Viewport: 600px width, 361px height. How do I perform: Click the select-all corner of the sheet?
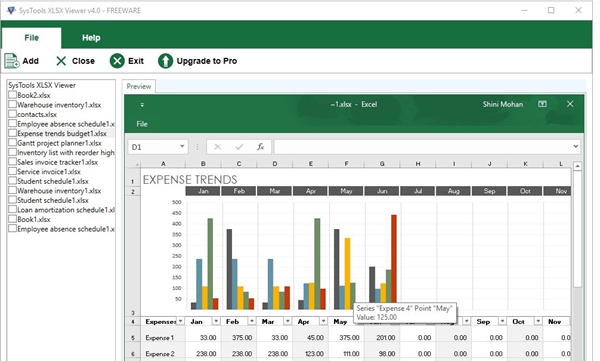pyautogui.click(x=133, y=164)
